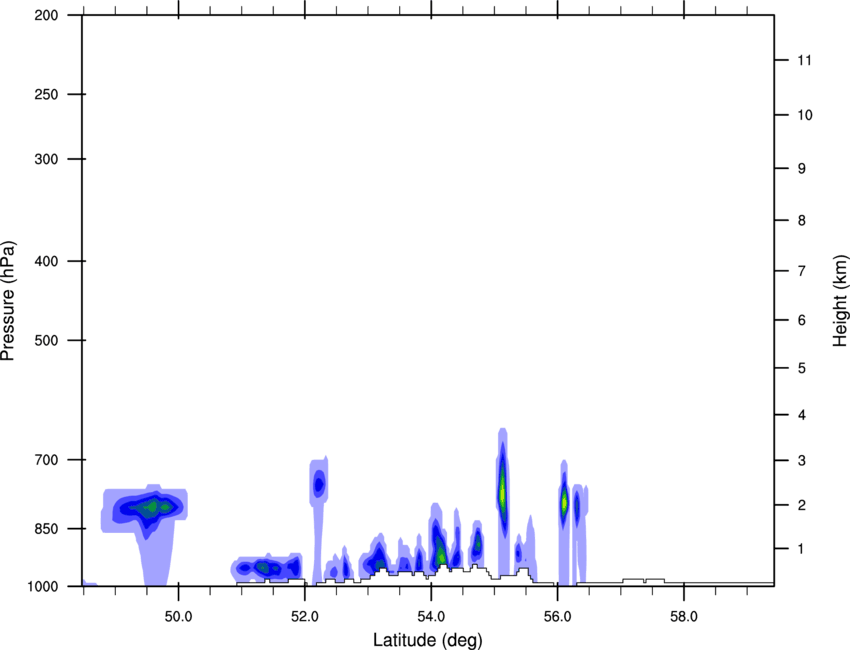
Task: Pick height tick label 6
Action: coord(802,320)
